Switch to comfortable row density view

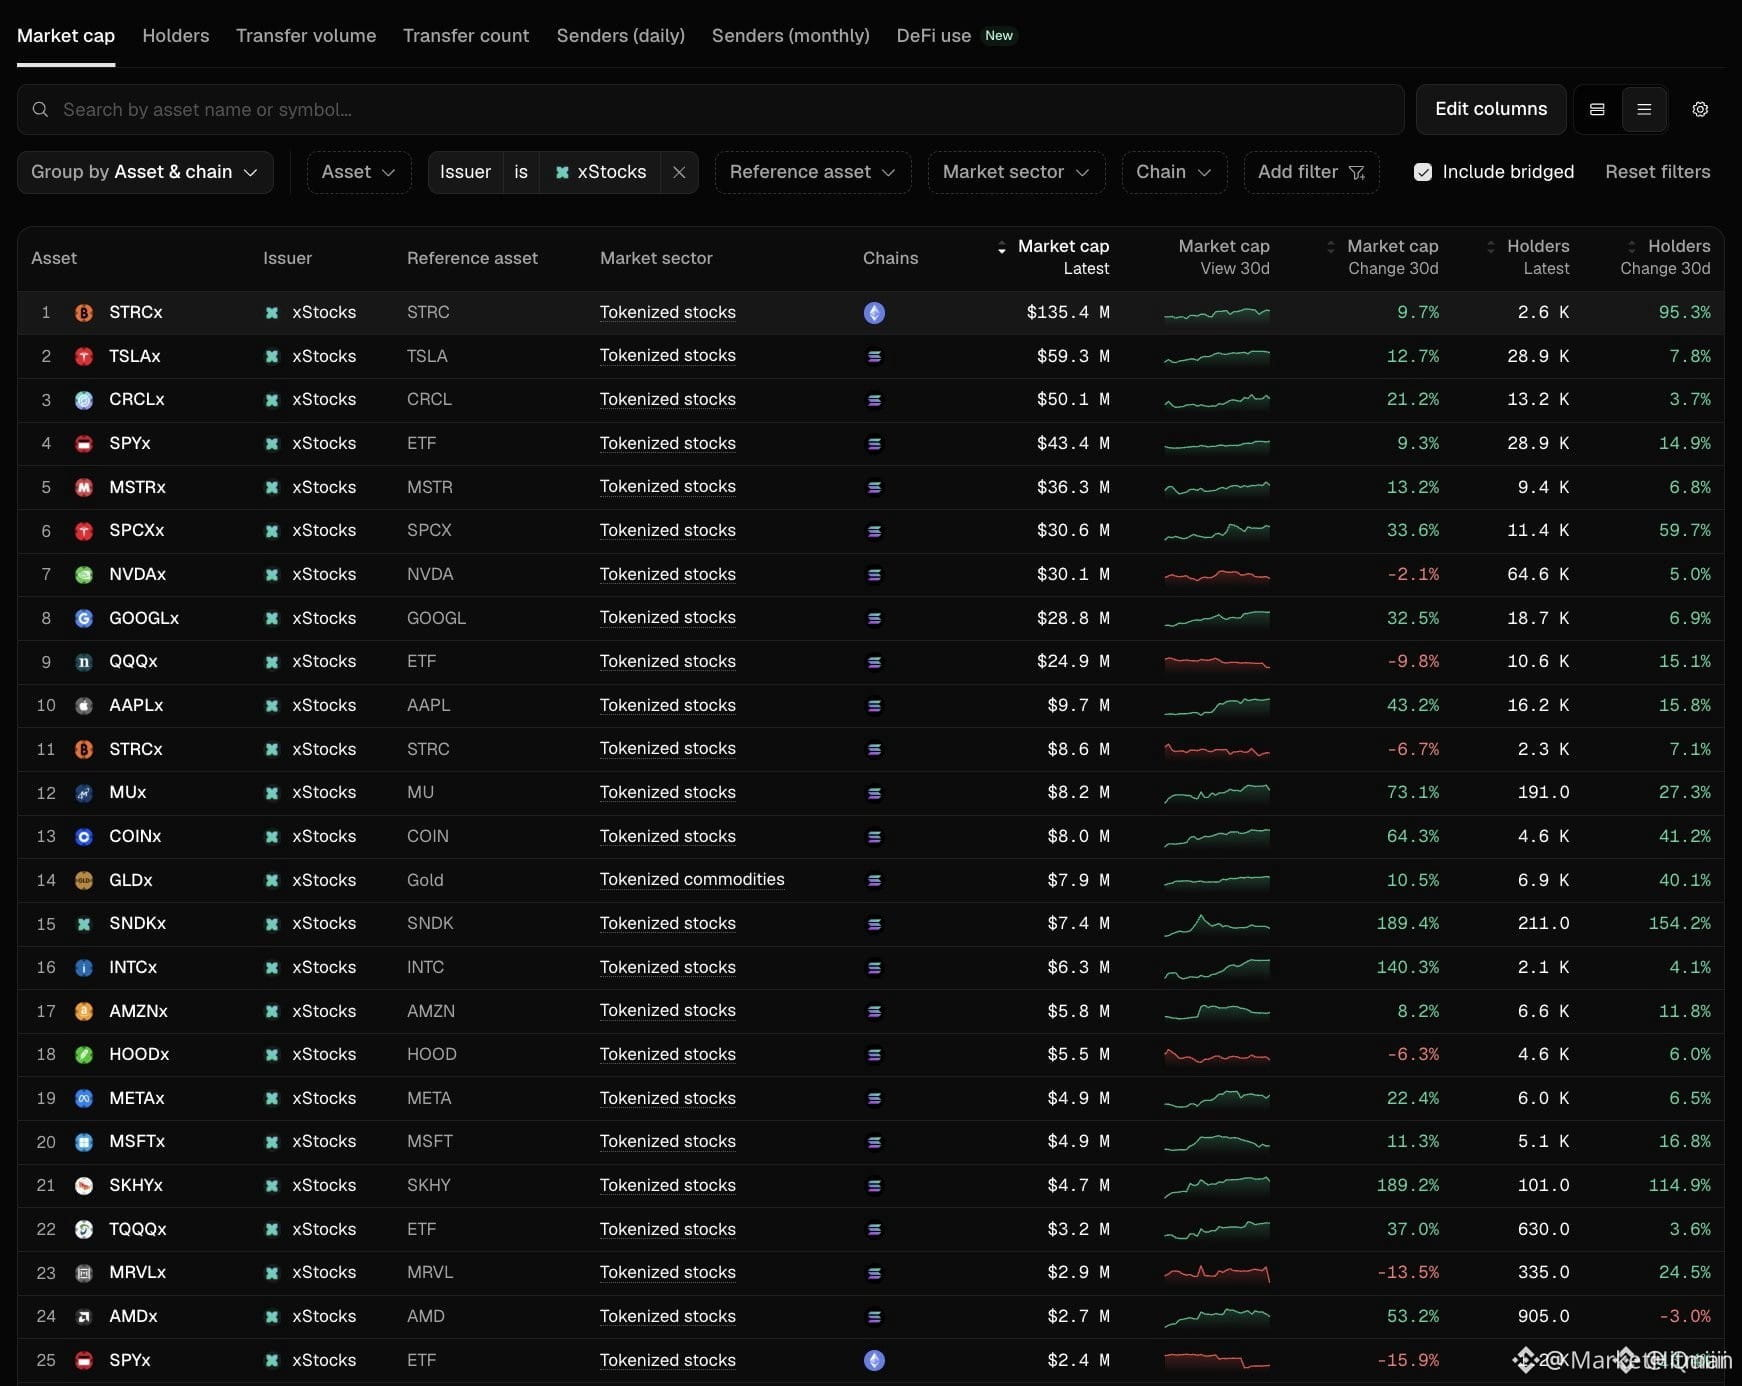coord(1597,109)
